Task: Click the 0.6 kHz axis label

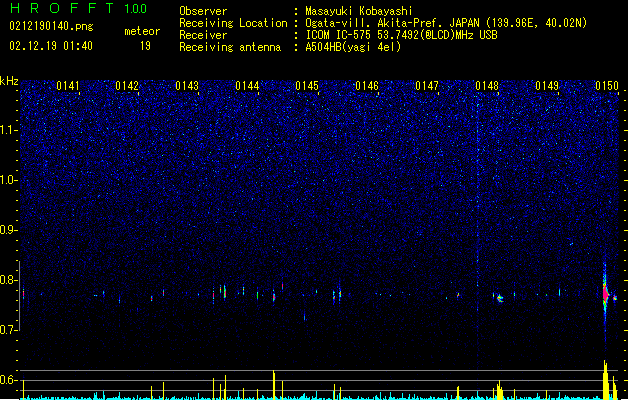Action: (x=9, y=380)
